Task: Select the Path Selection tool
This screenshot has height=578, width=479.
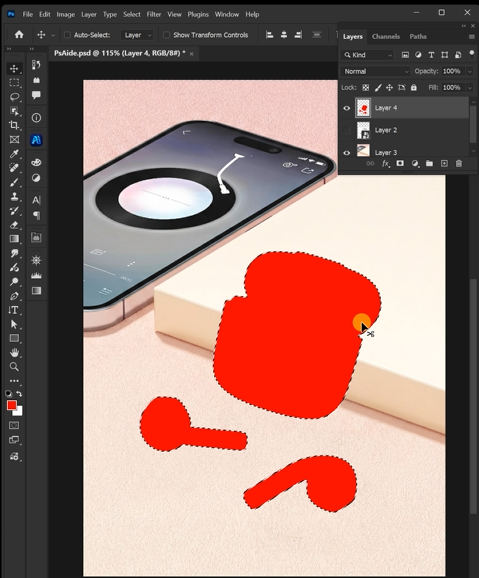Action: (14, 324)
